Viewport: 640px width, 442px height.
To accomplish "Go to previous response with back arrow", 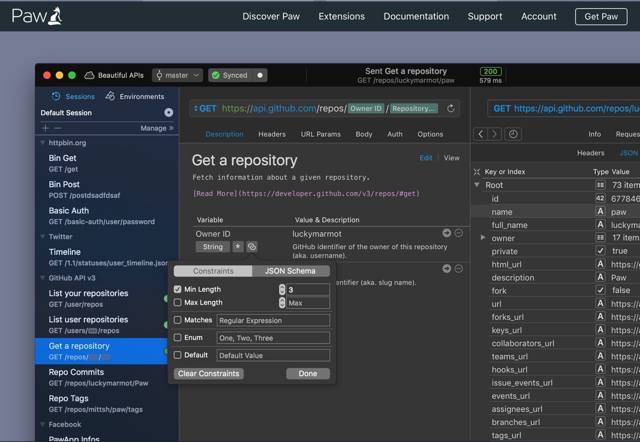I will tap(481, 134).
